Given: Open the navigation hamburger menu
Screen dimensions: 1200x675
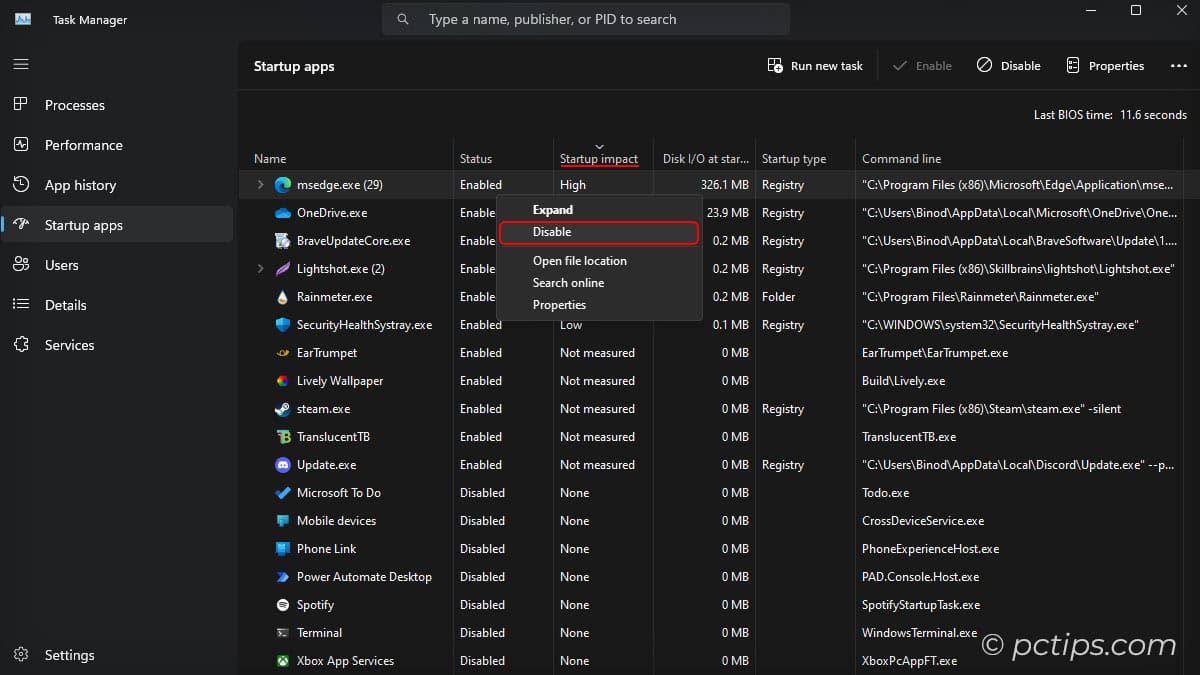Looking at the screenshot, I should 21,64.
